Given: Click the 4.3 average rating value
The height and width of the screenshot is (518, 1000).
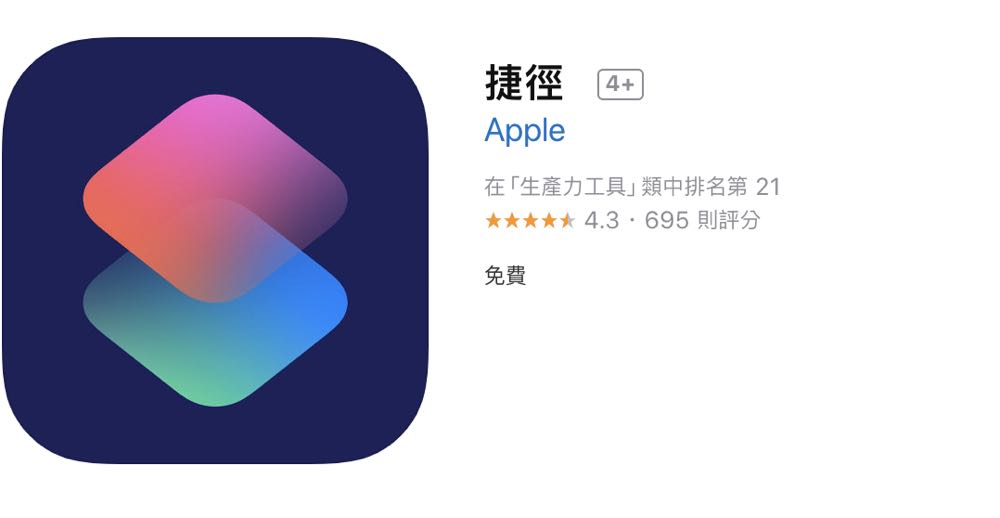Looking at the screenshot, I should (601, 221).
